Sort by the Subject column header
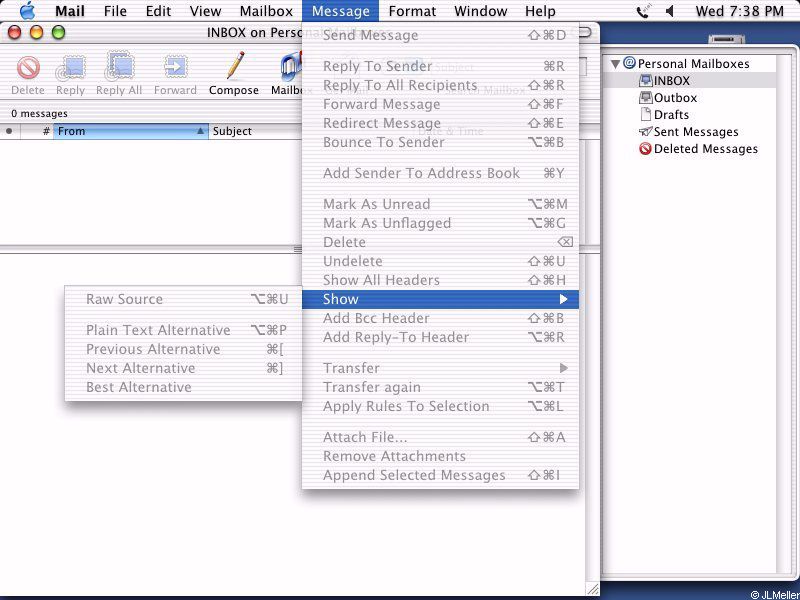Screen dimensions: 800x600 tap(255, 131)
